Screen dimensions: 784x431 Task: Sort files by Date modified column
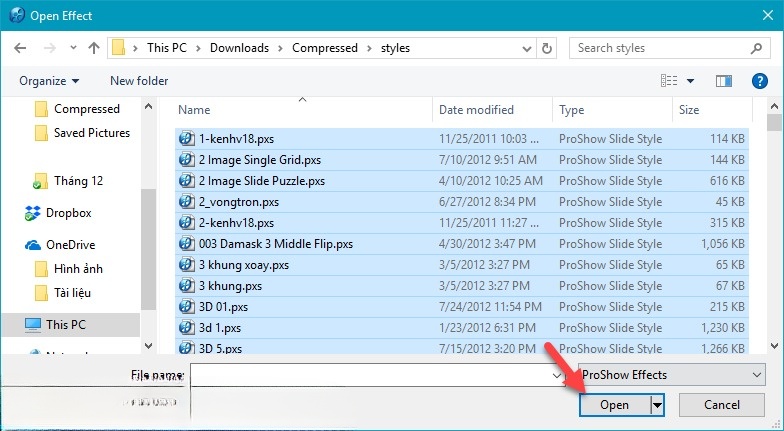(x=476, y=110)
